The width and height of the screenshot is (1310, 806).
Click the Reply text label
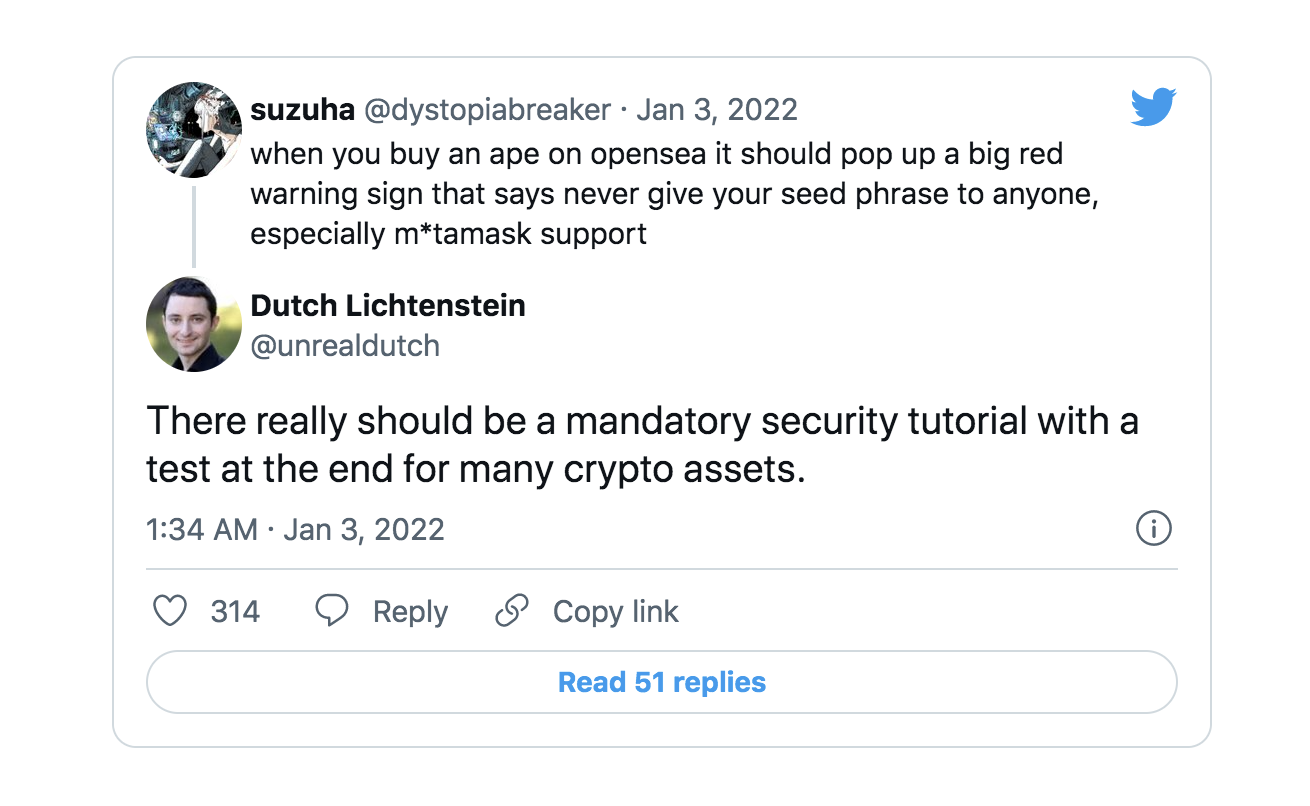[x=410, y=611]
